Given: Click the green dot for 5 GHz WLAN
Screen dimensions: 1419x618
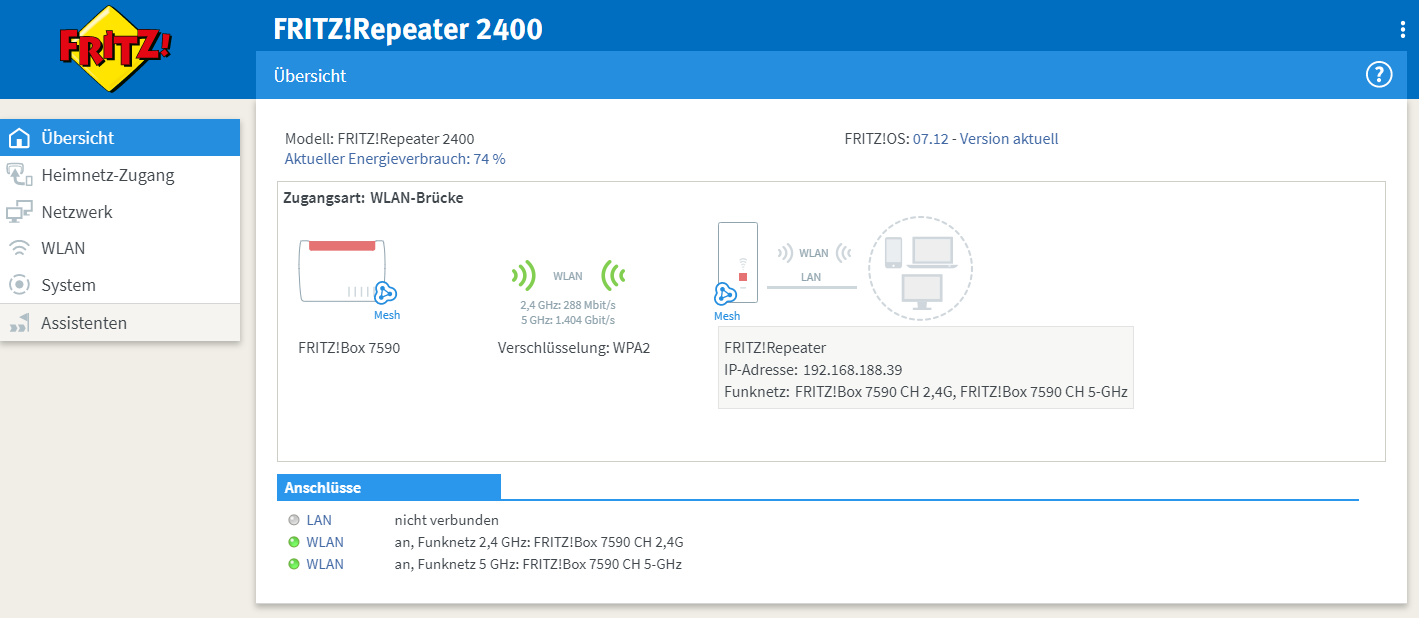Looking at the screenshot, I should pyautogui.click(x=294, y=564).
